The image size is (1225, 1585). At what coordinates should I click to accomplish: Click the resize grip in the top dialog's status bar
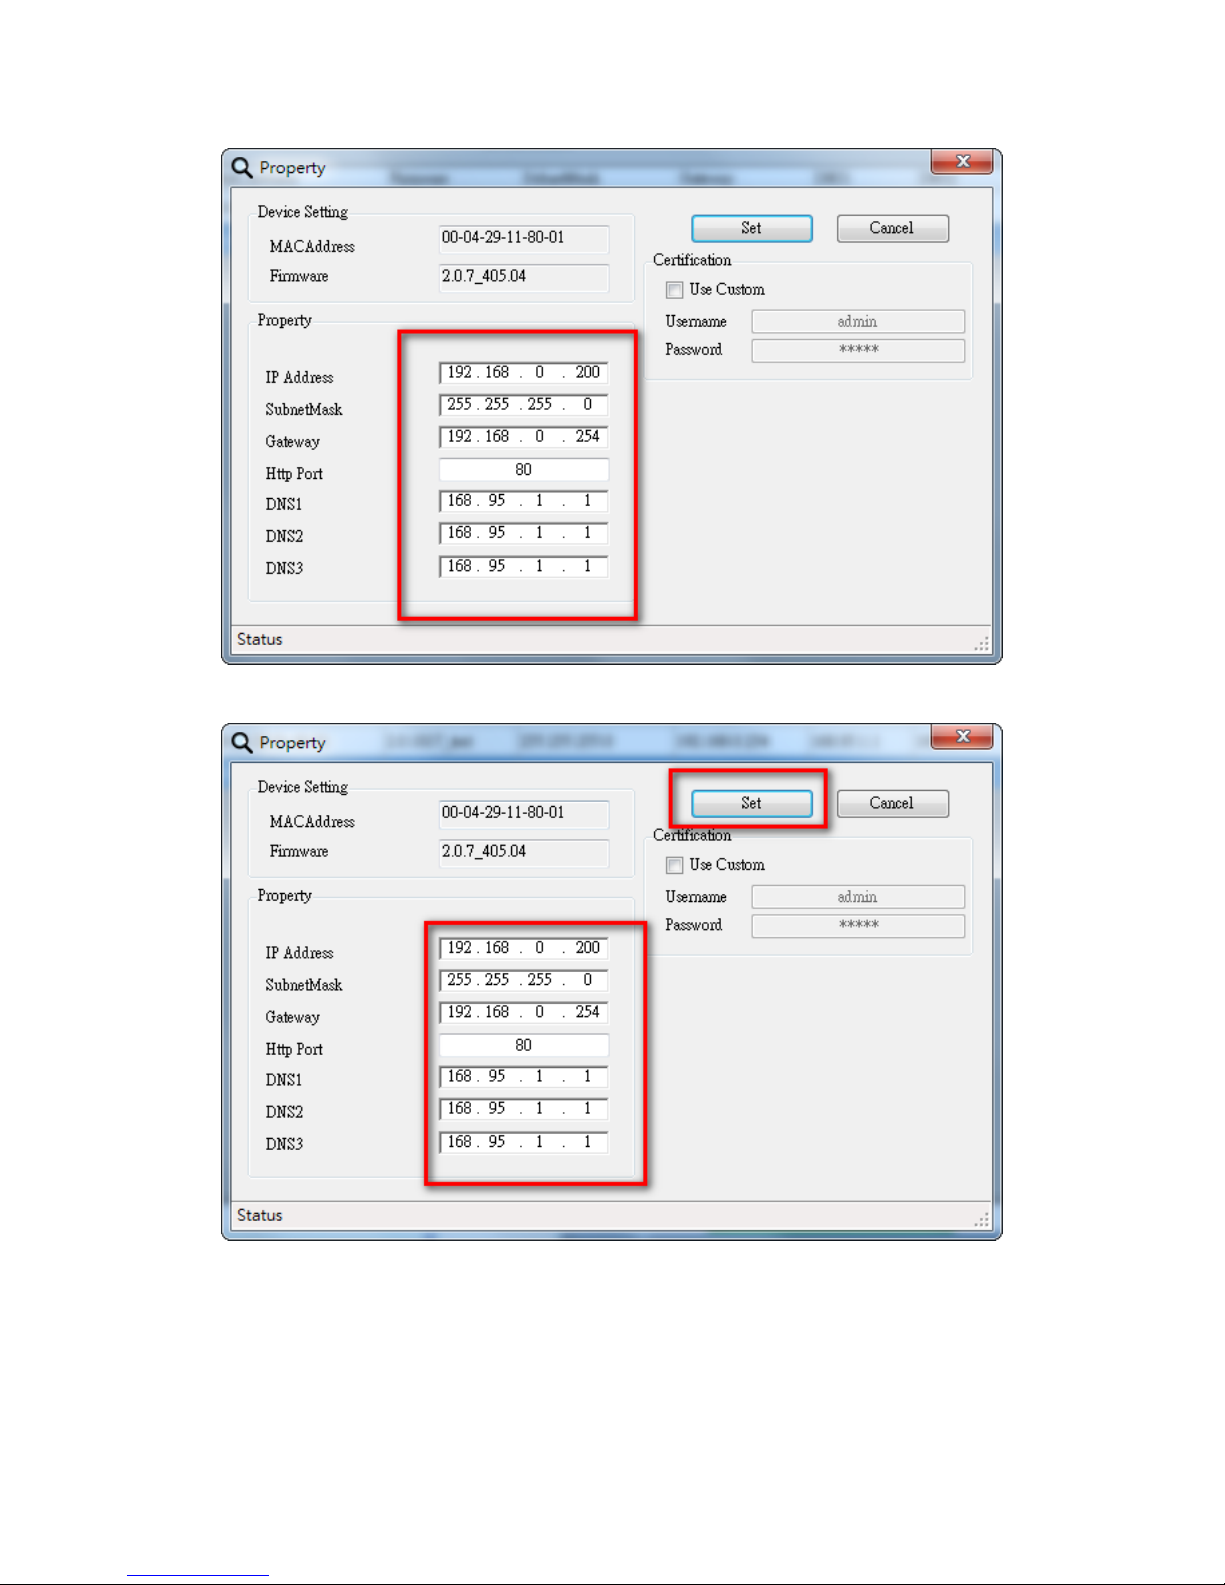click(x=982, y=644)
